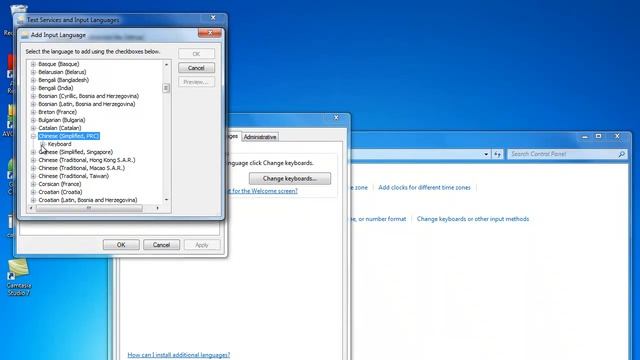Select Chinese (Simplified, PRC) language entry

[69, 136]
